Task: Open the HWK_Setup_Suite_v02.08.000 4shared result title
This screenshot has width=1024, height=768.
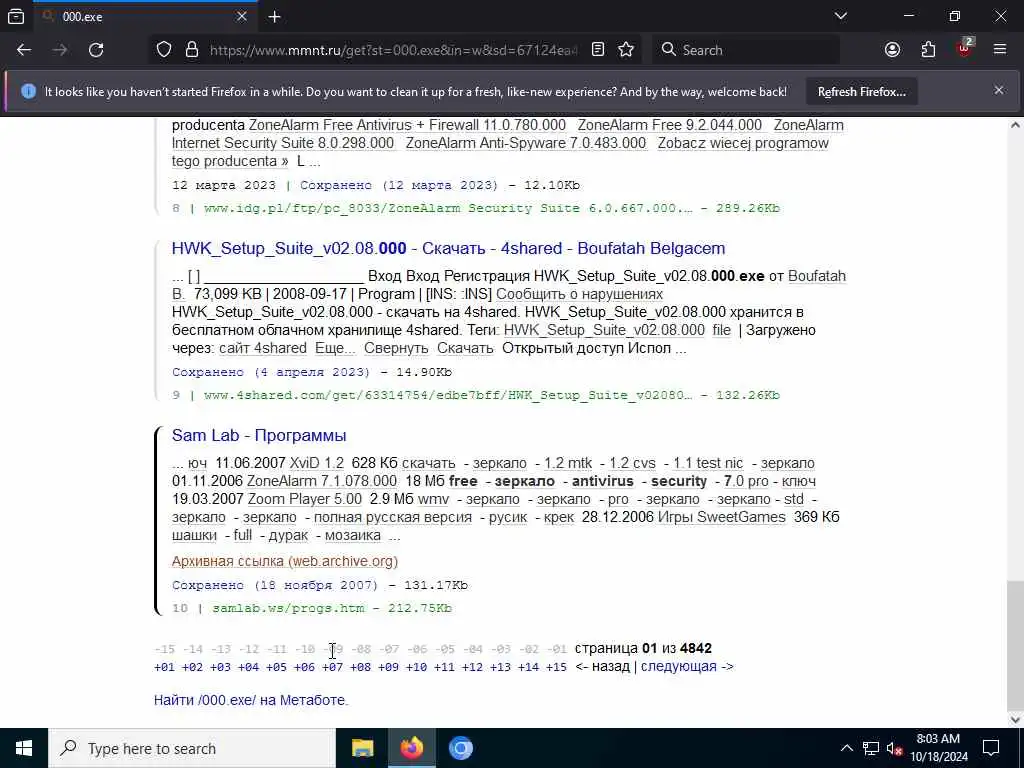Action: tap(448, 248)
